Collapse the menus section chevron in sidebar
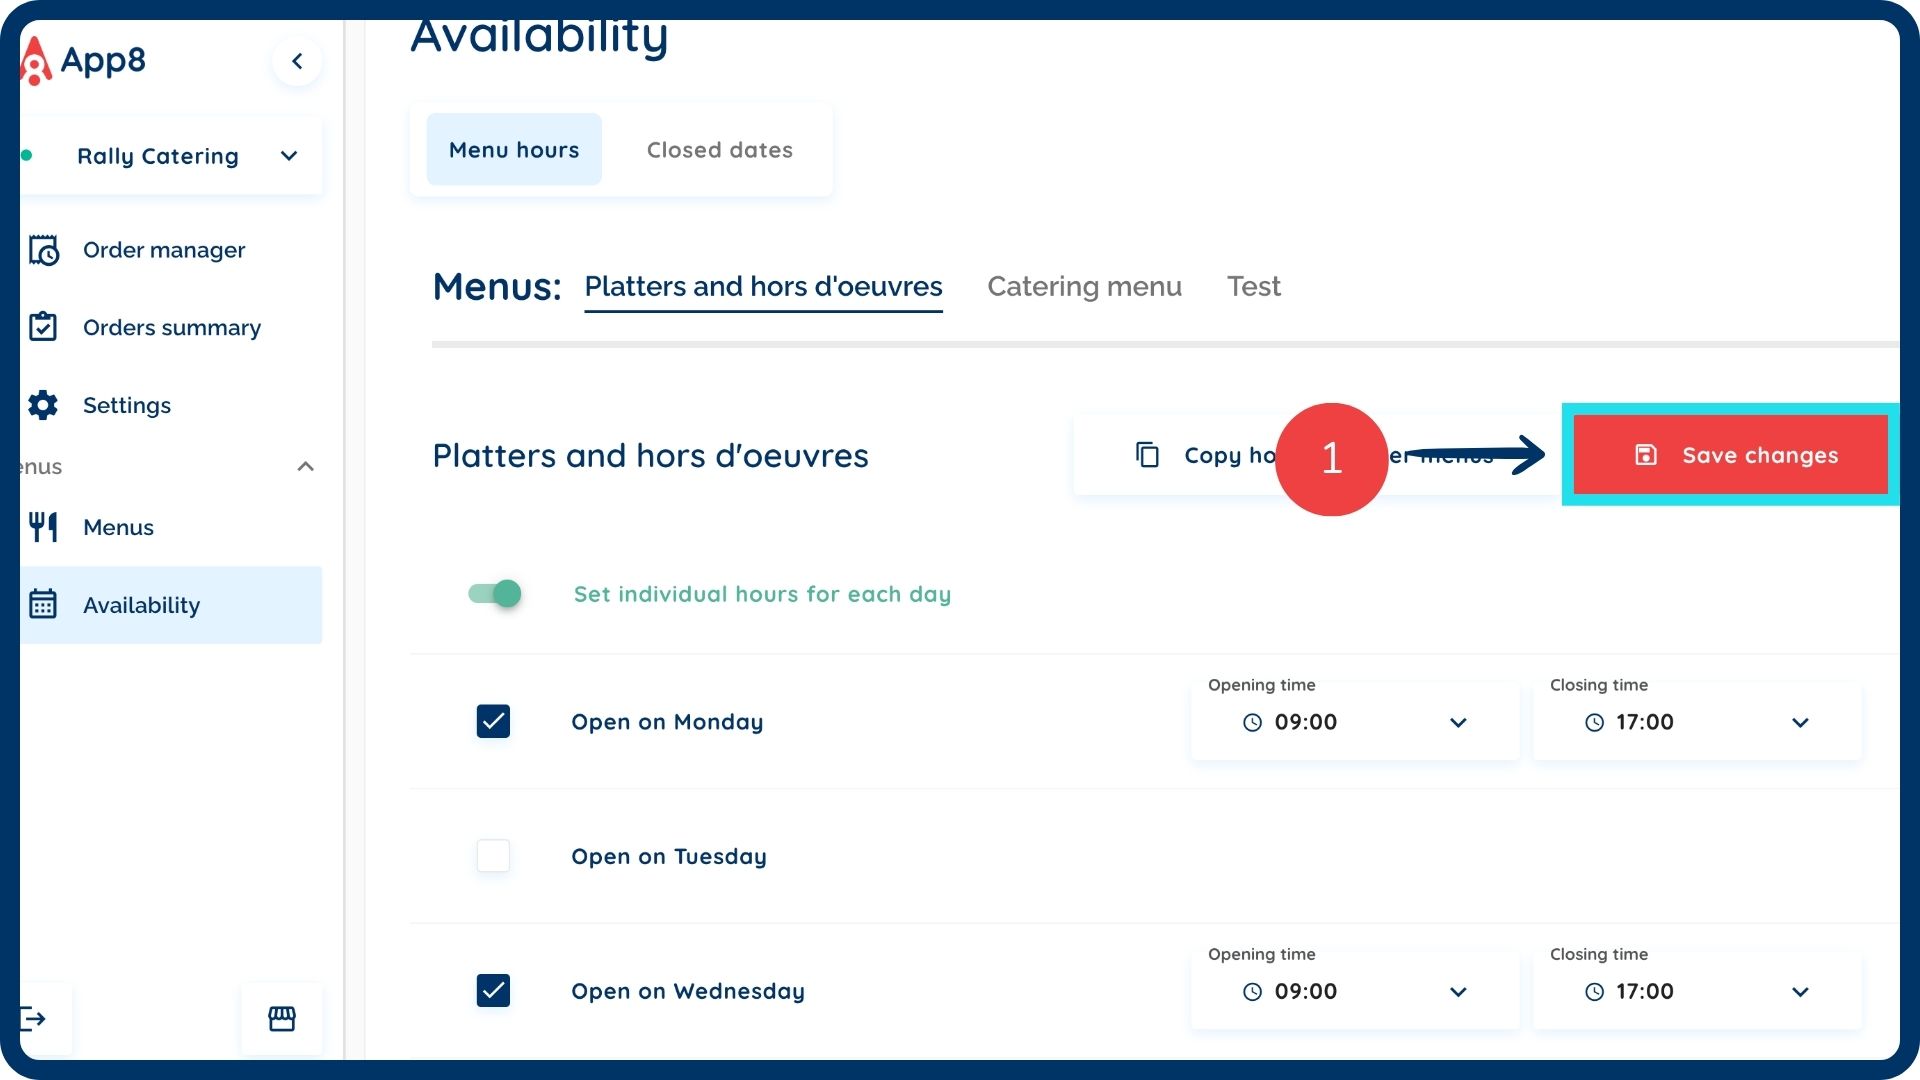This screenshot has width=1920, height=1080. tap(306, 467)
